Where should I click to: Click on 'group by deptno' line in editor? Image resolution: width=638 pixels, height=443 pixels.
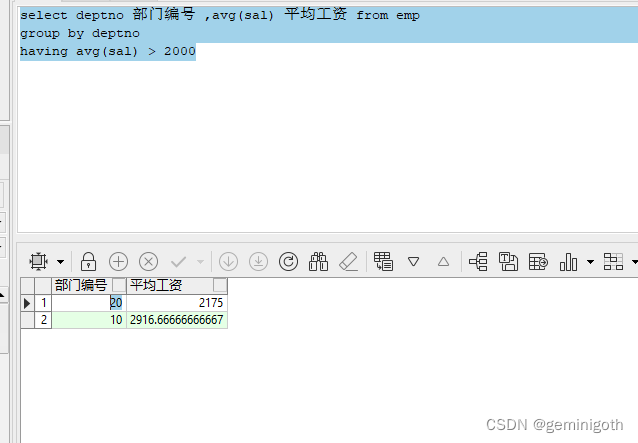click(80, 33)
